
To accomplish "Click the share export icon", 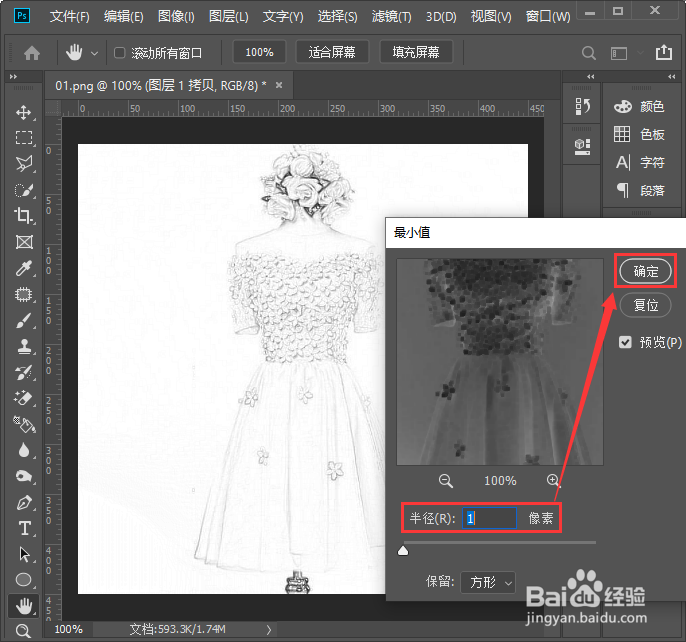I will (x=664, y=52).
